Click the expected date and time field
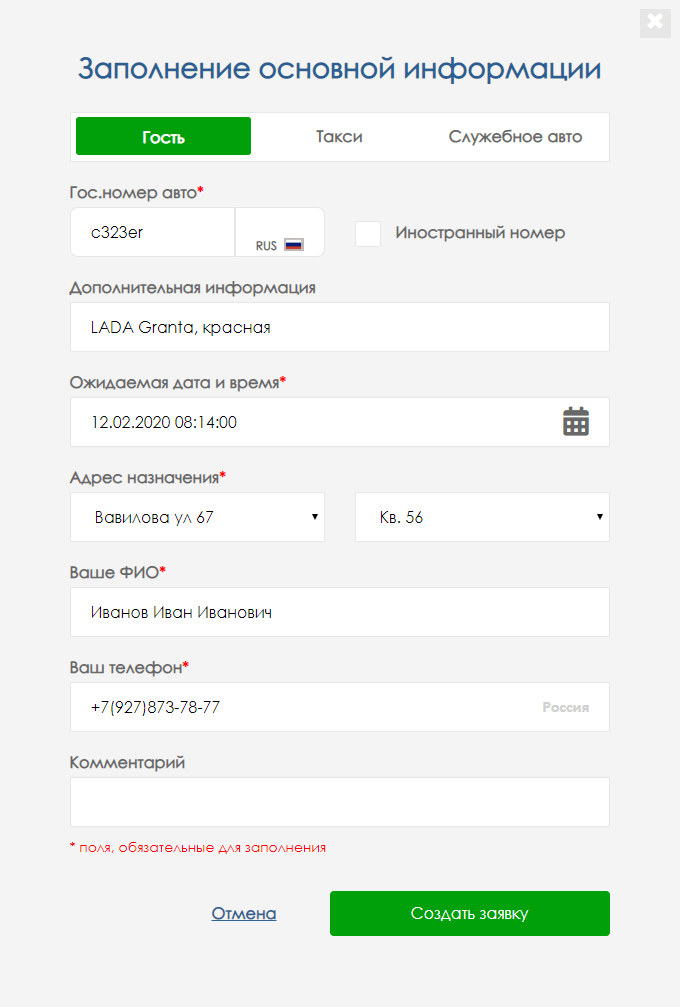Screen dimensions: 680x1007 click(310, 422)
